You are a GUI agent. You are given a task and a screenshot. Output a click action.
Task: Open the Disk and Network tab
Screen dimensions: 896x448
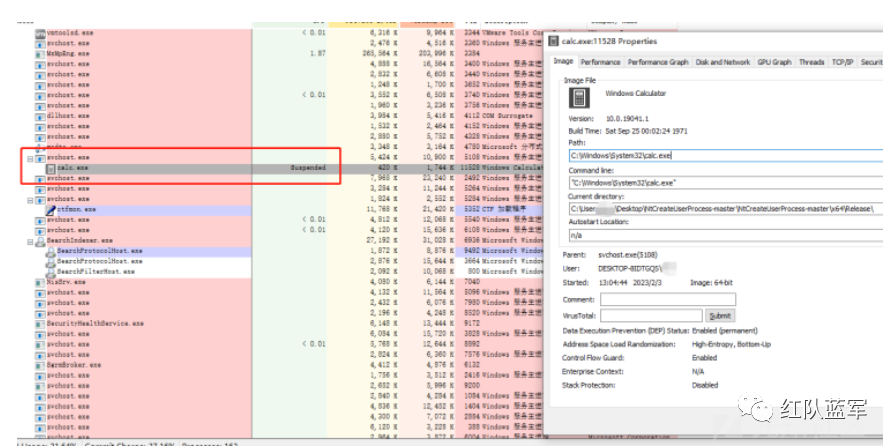point(722,62)
